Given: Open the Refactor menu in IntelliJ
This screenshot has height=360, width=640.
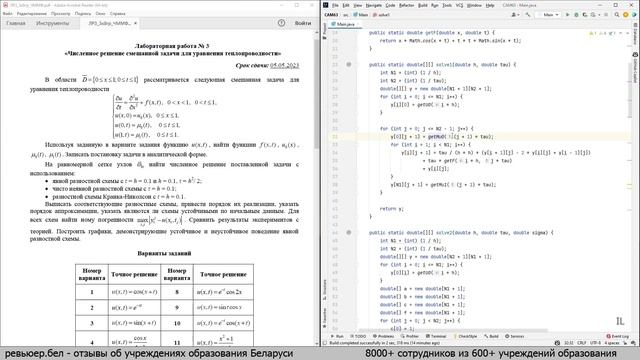Looking at the screenshot, I should tap(406, 5).
